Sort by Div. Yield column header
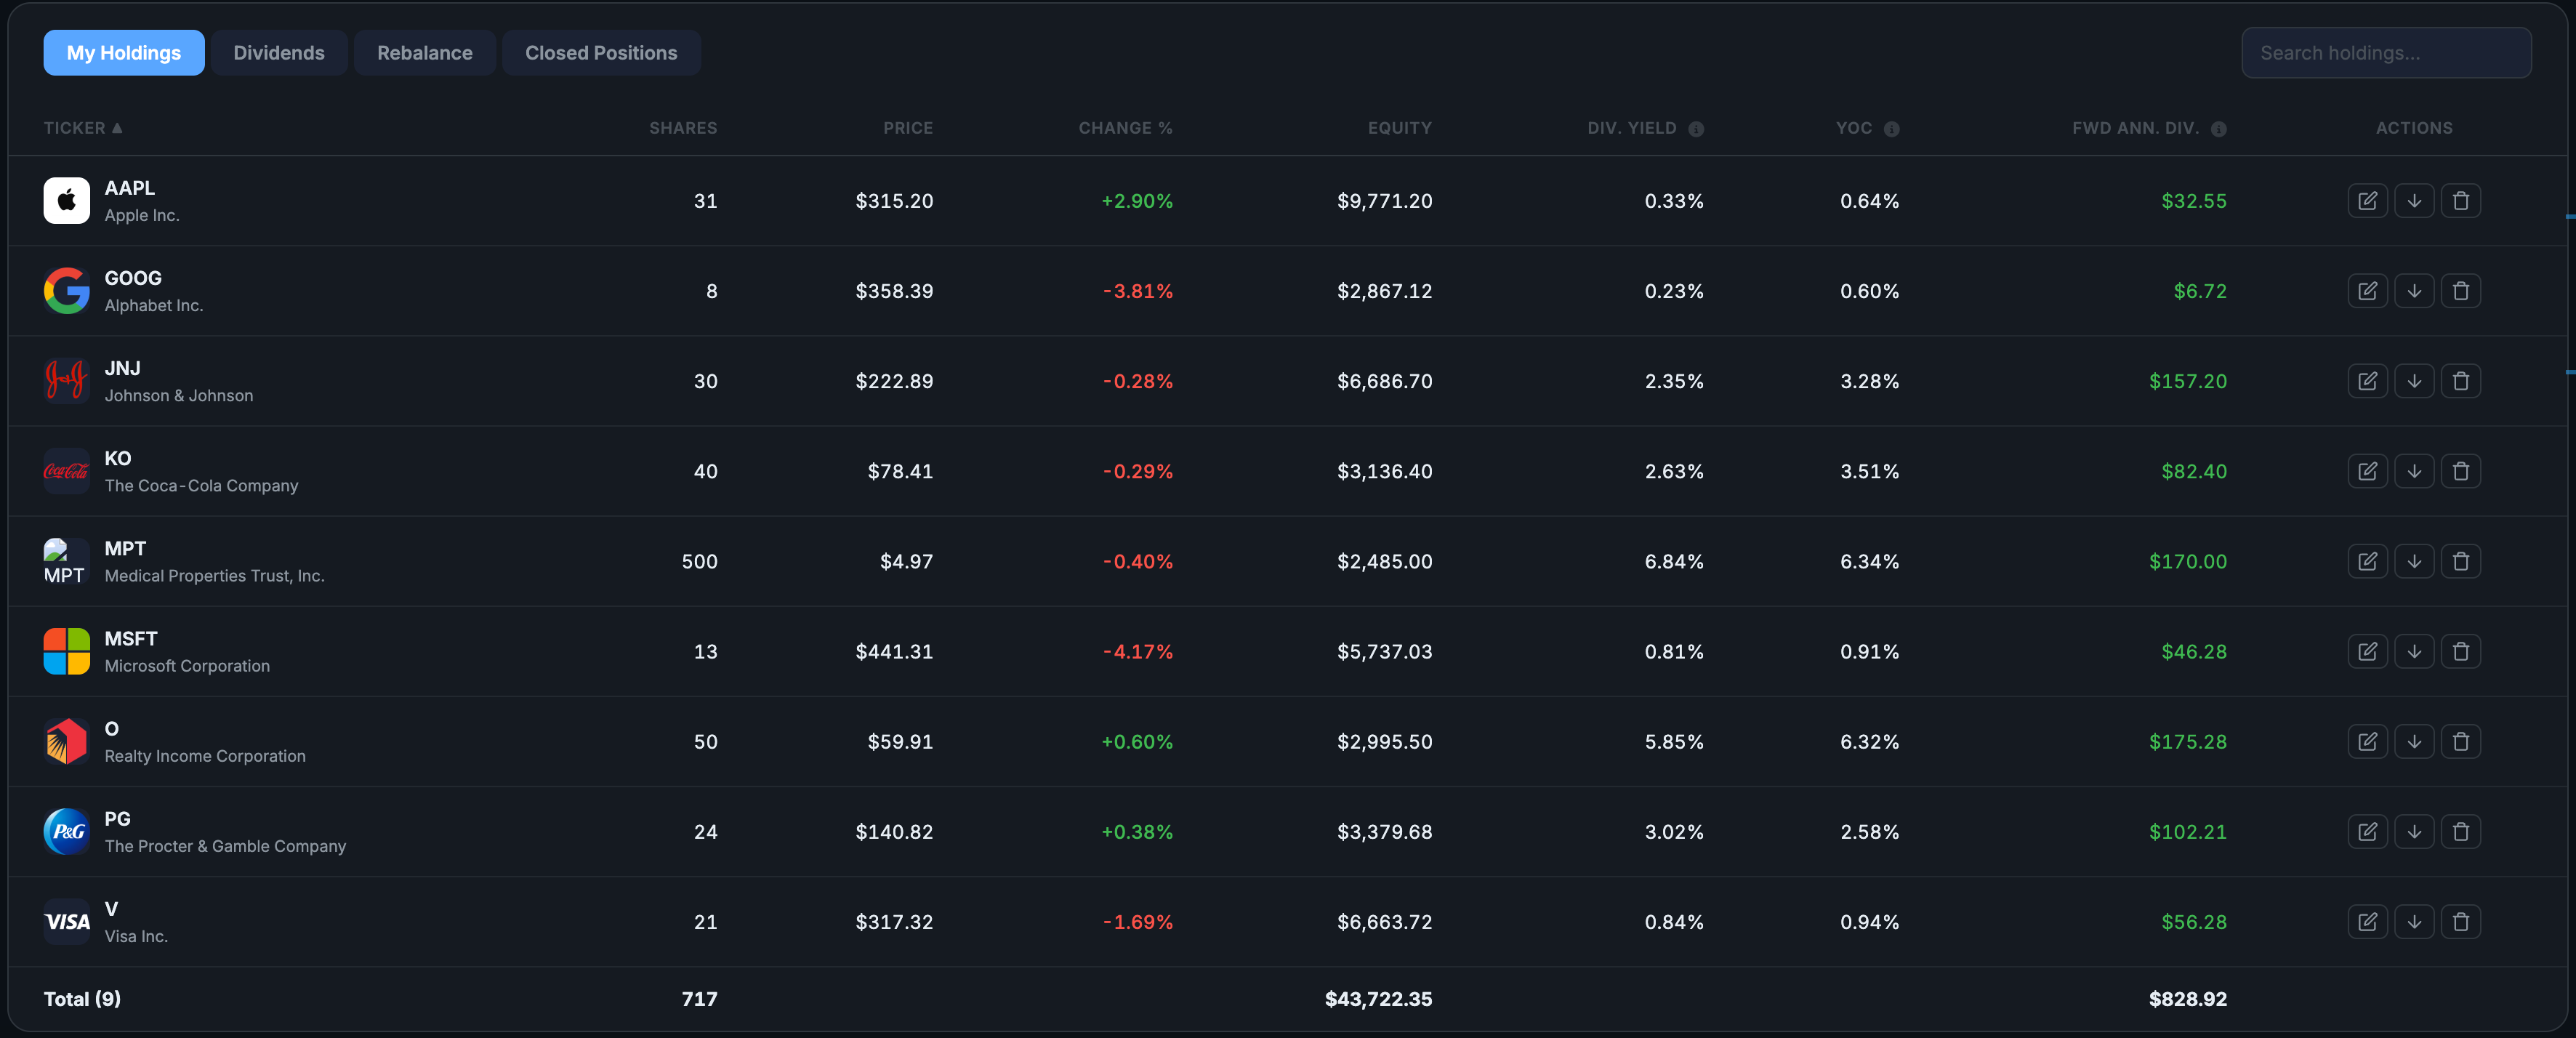 (1632, 128)
